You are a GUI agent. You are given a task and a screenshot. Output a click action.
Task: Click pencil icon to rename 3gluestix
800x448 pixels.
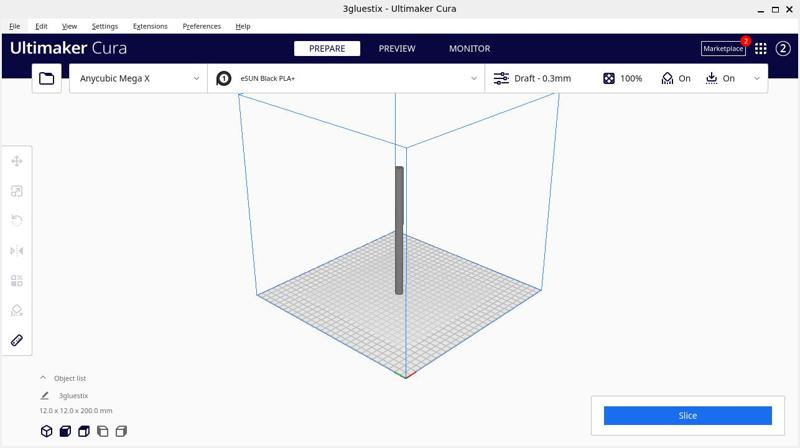[44, 395]
